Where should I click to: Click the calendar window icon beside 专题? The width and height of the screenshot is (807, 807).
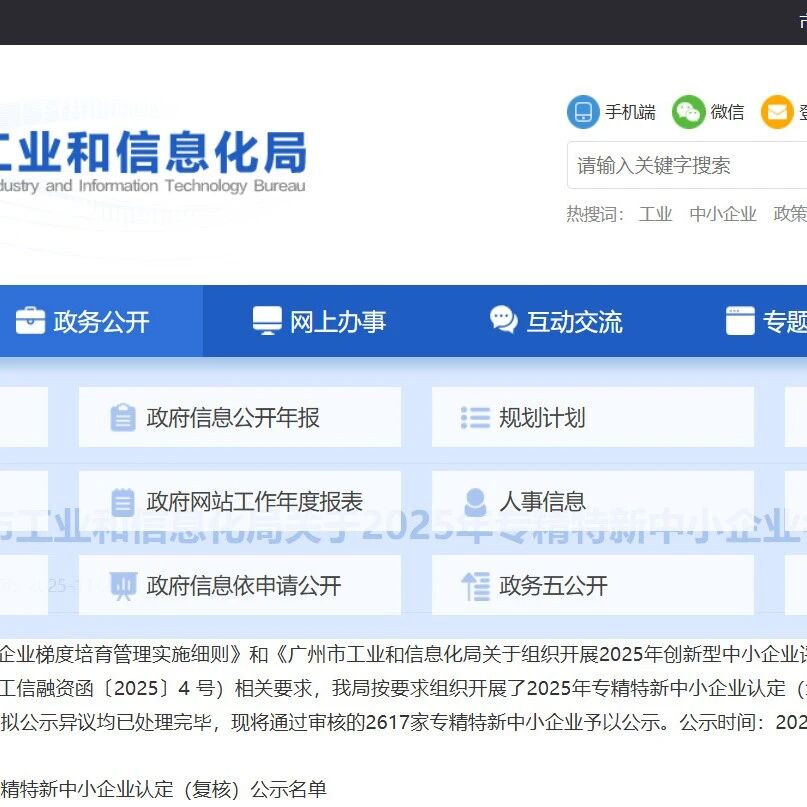click(740, 321)
